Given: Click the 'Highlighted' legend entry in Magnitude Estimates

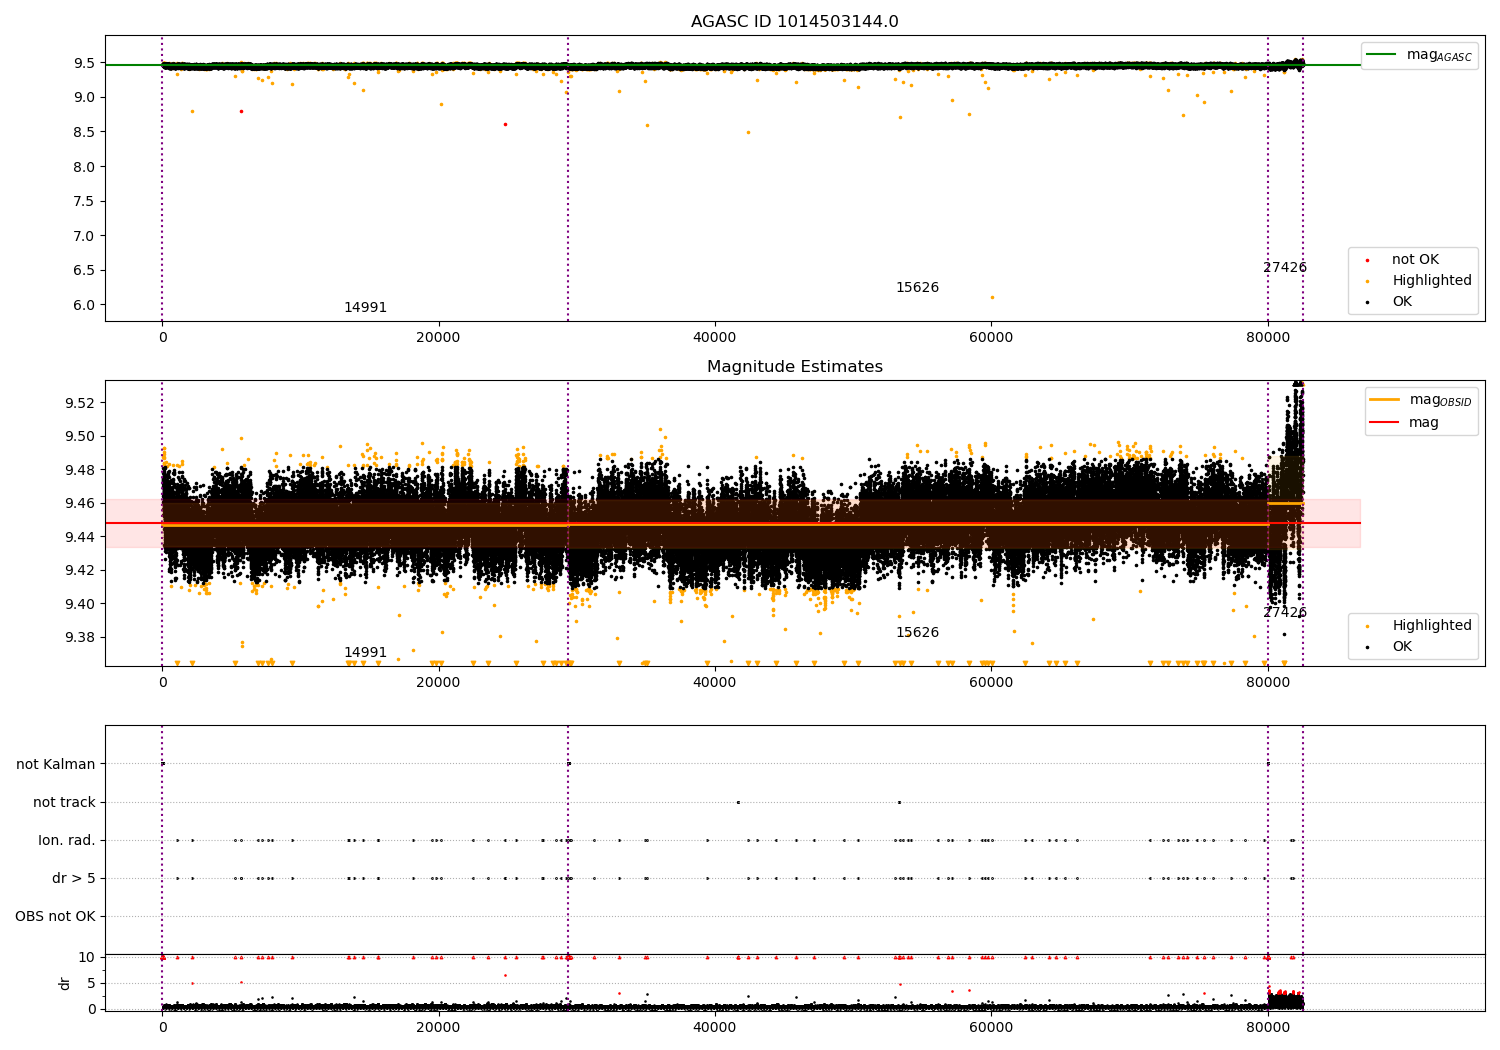Looking at the screenshot, I should point(1431,626).
